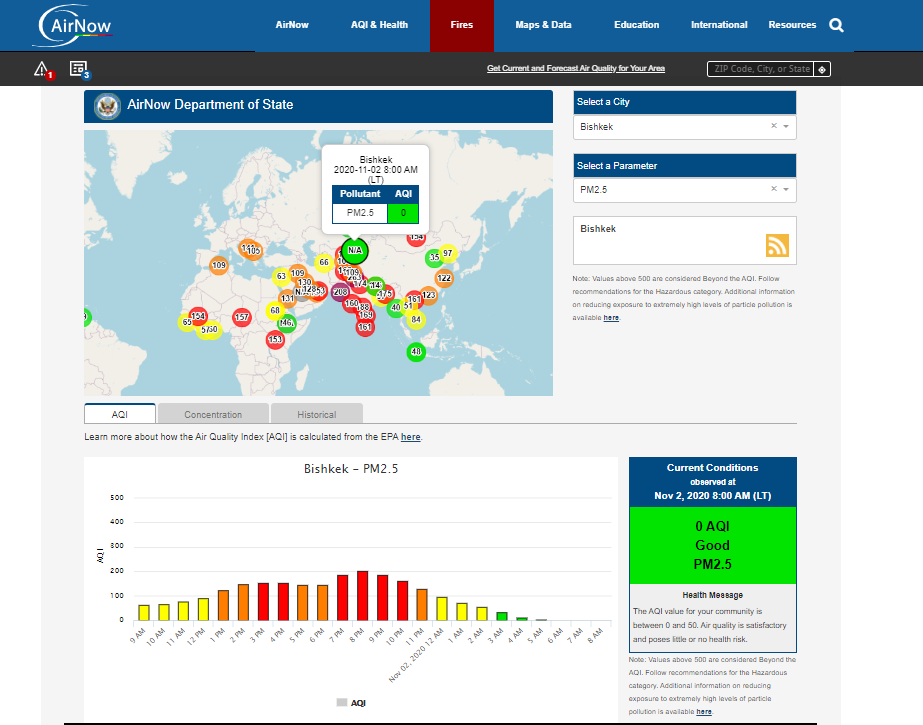
Task: Open the search magnifier icon
Action: click(836, 25)
